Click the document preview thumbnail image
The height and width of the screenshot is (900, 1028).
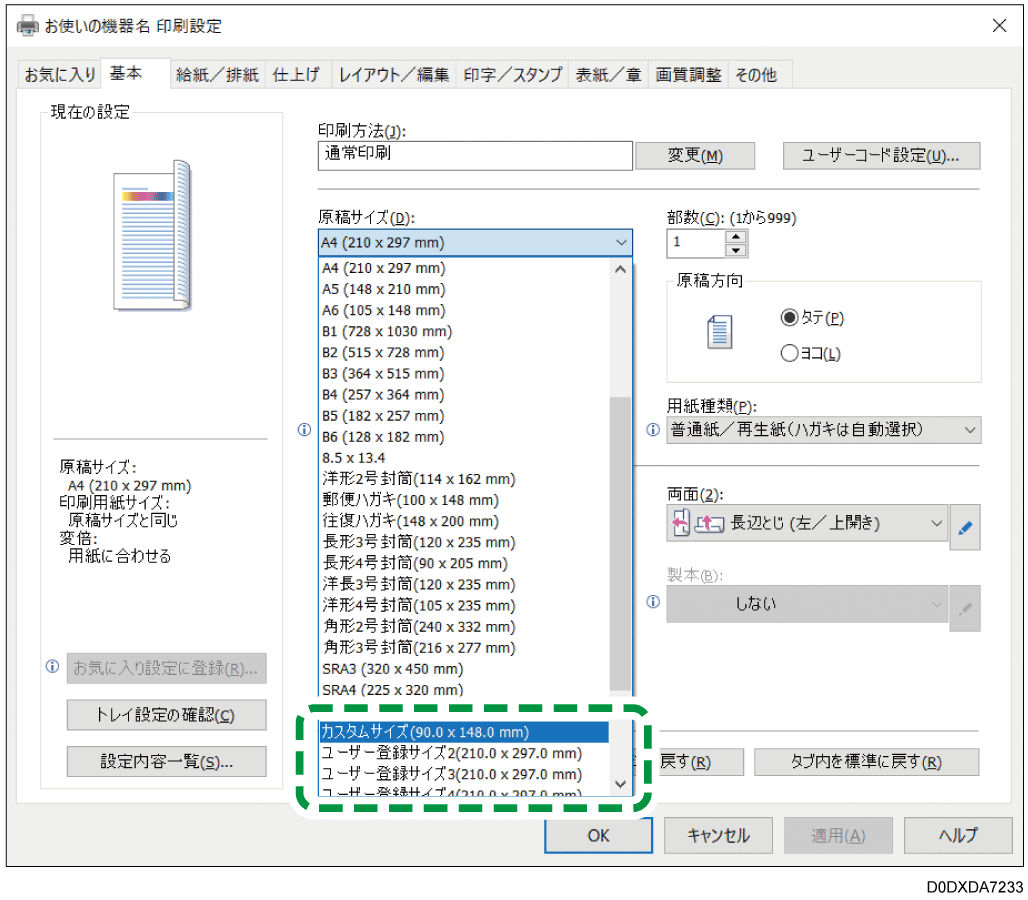[152, 235]
